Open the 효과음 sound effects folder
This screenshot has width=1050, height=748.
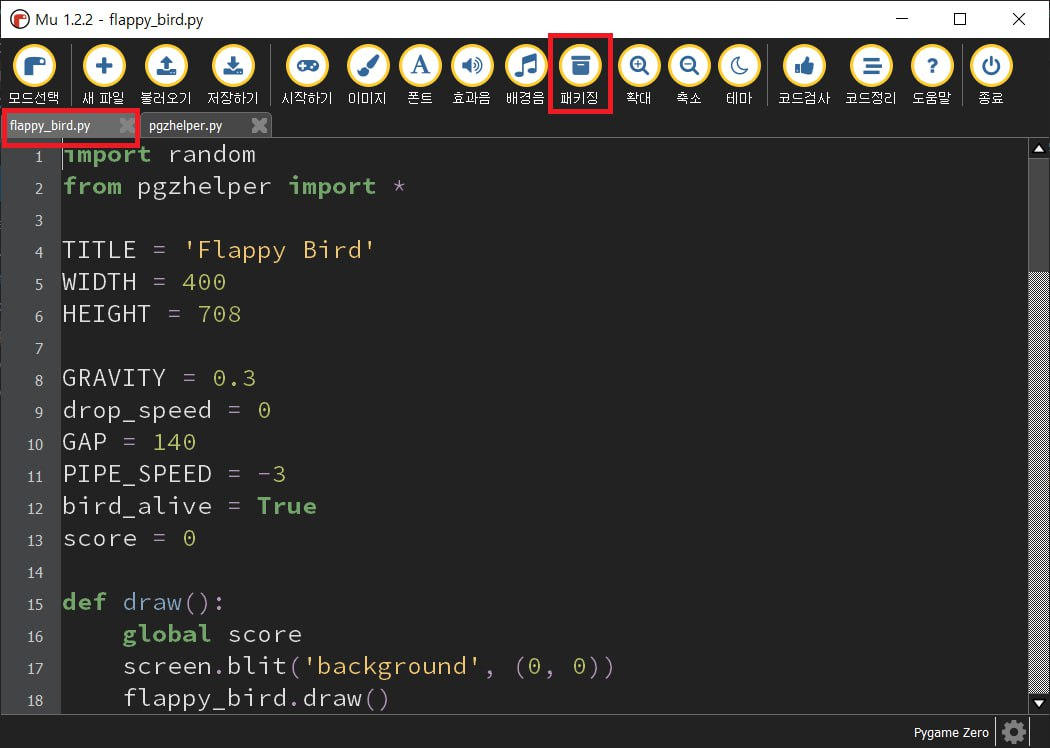pyautogui.click(x=472, y=67)
